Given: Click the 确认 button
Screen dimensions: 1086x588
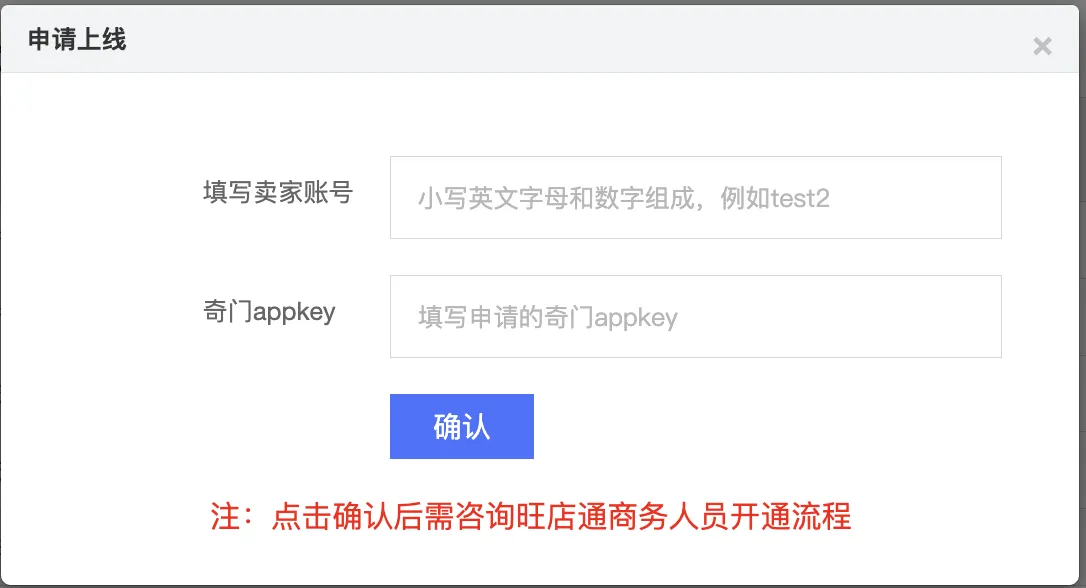Looking at the screenshot, I should [x=461, y=426].
